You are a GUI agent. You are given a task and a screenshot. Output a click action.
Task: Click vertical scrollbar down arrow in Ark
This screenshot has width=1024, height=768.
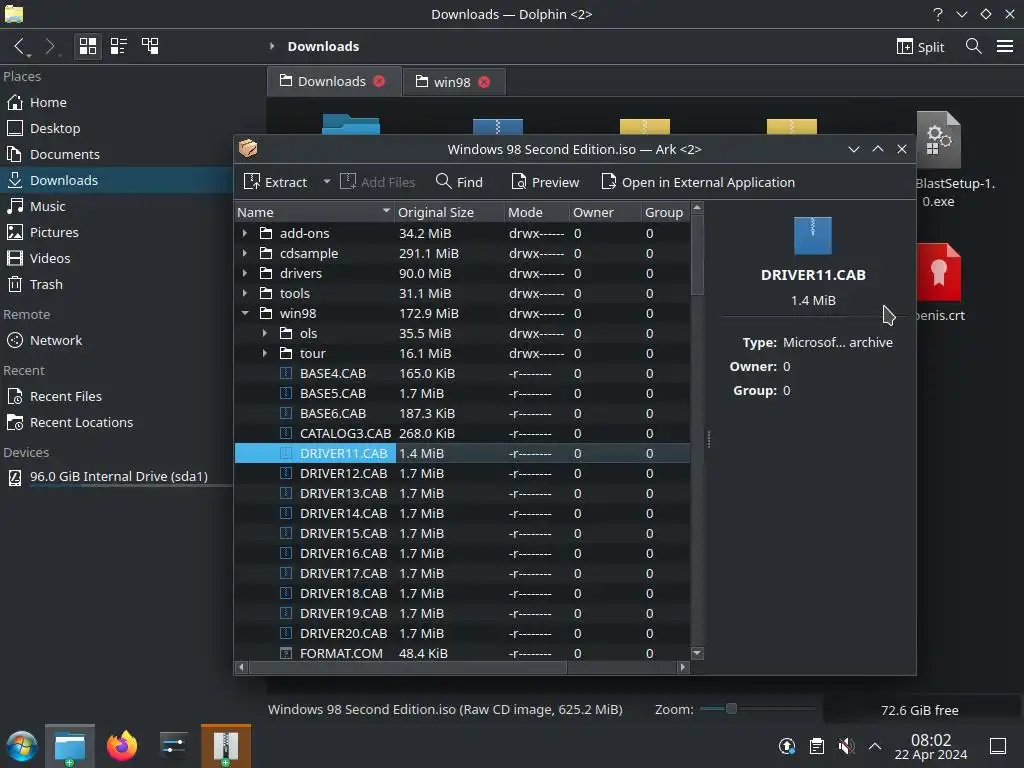(697, 653)
